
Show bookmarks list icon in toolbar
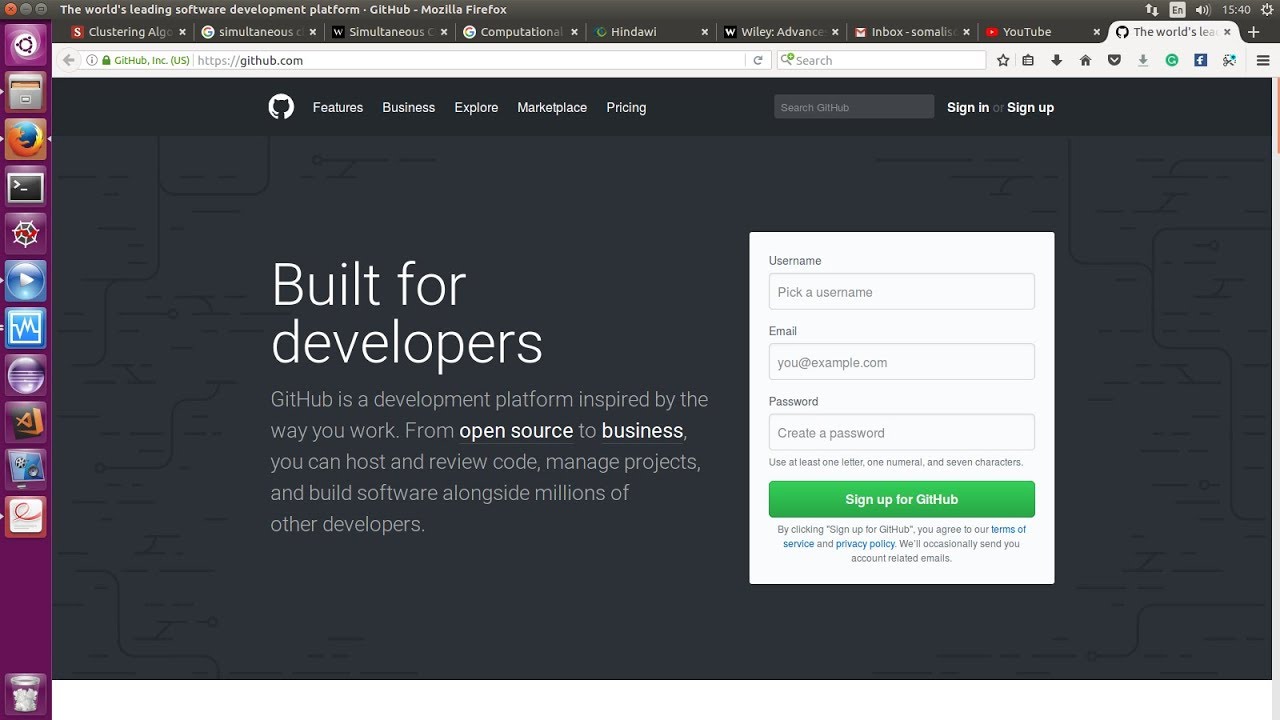tap(1028, 60)
